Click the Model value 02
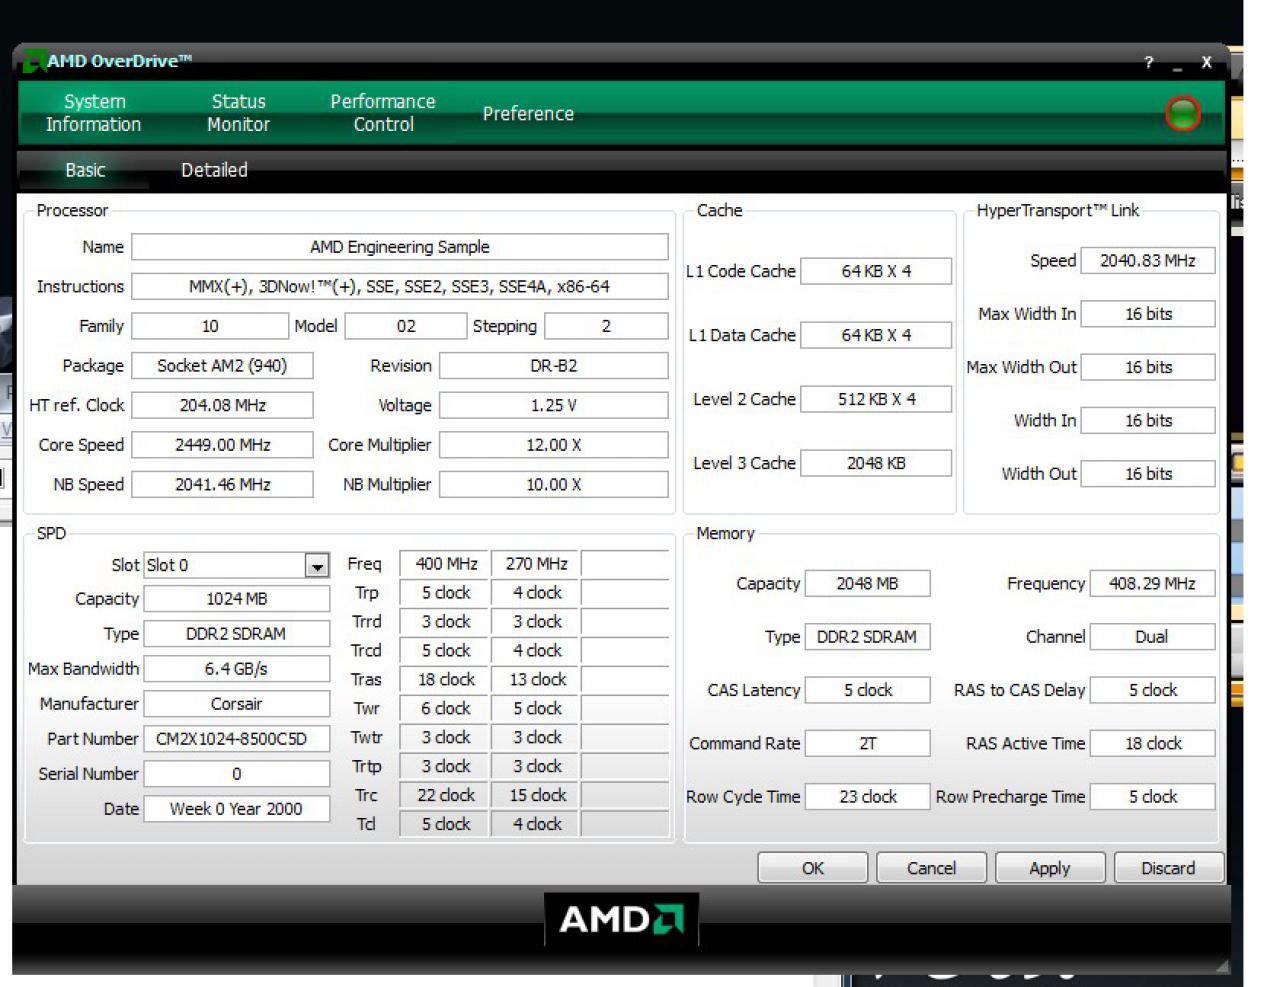Viewport: 1280px width, 987px height. coord(406,326)
